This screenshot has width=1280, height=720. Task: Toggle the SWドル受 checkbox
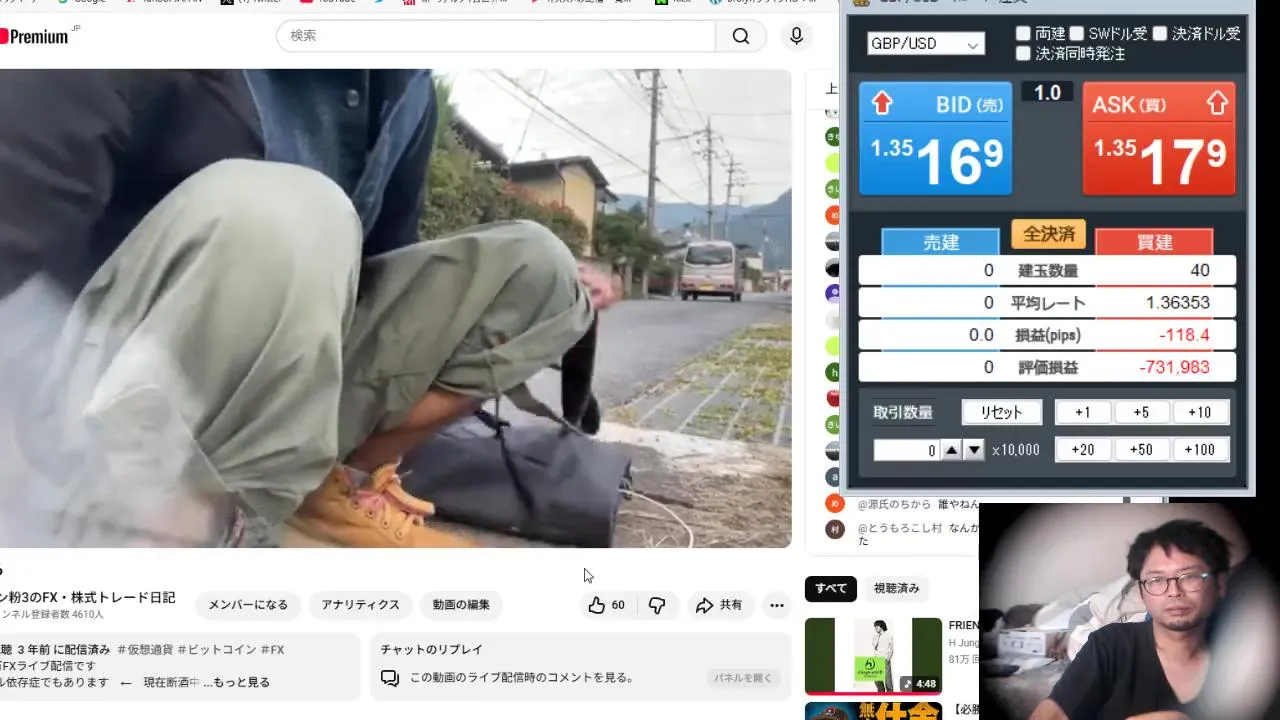[1076, 34]
